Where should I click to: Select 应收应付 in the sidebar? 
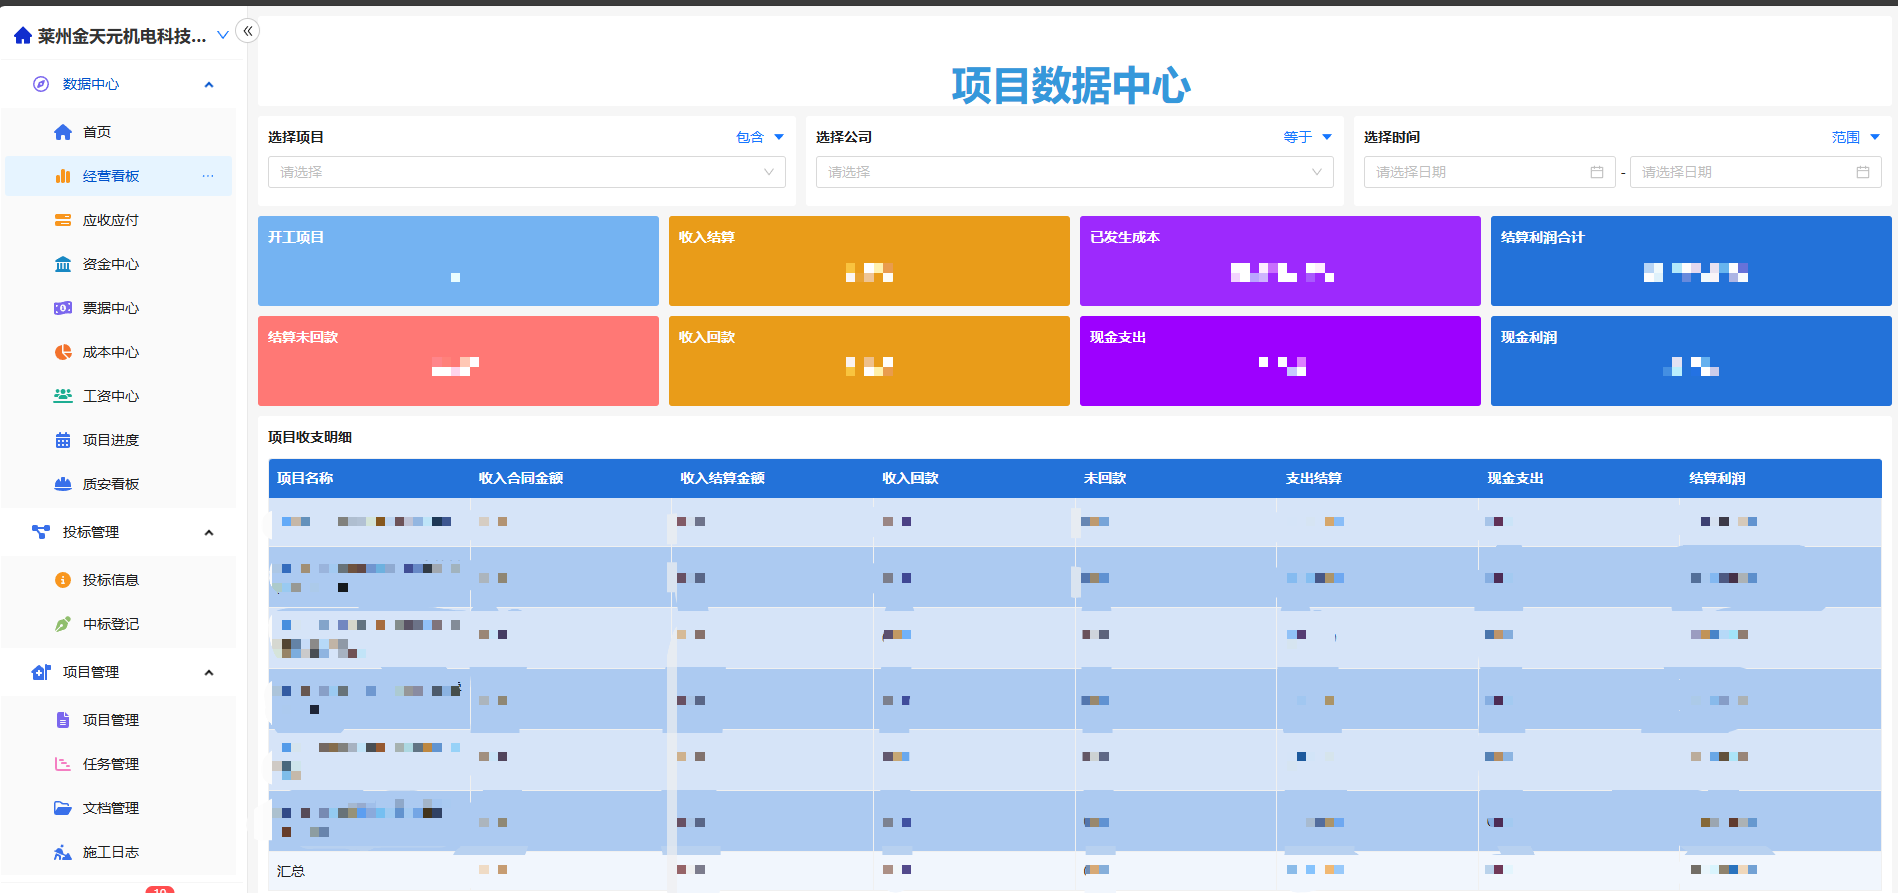pos(111,220)
